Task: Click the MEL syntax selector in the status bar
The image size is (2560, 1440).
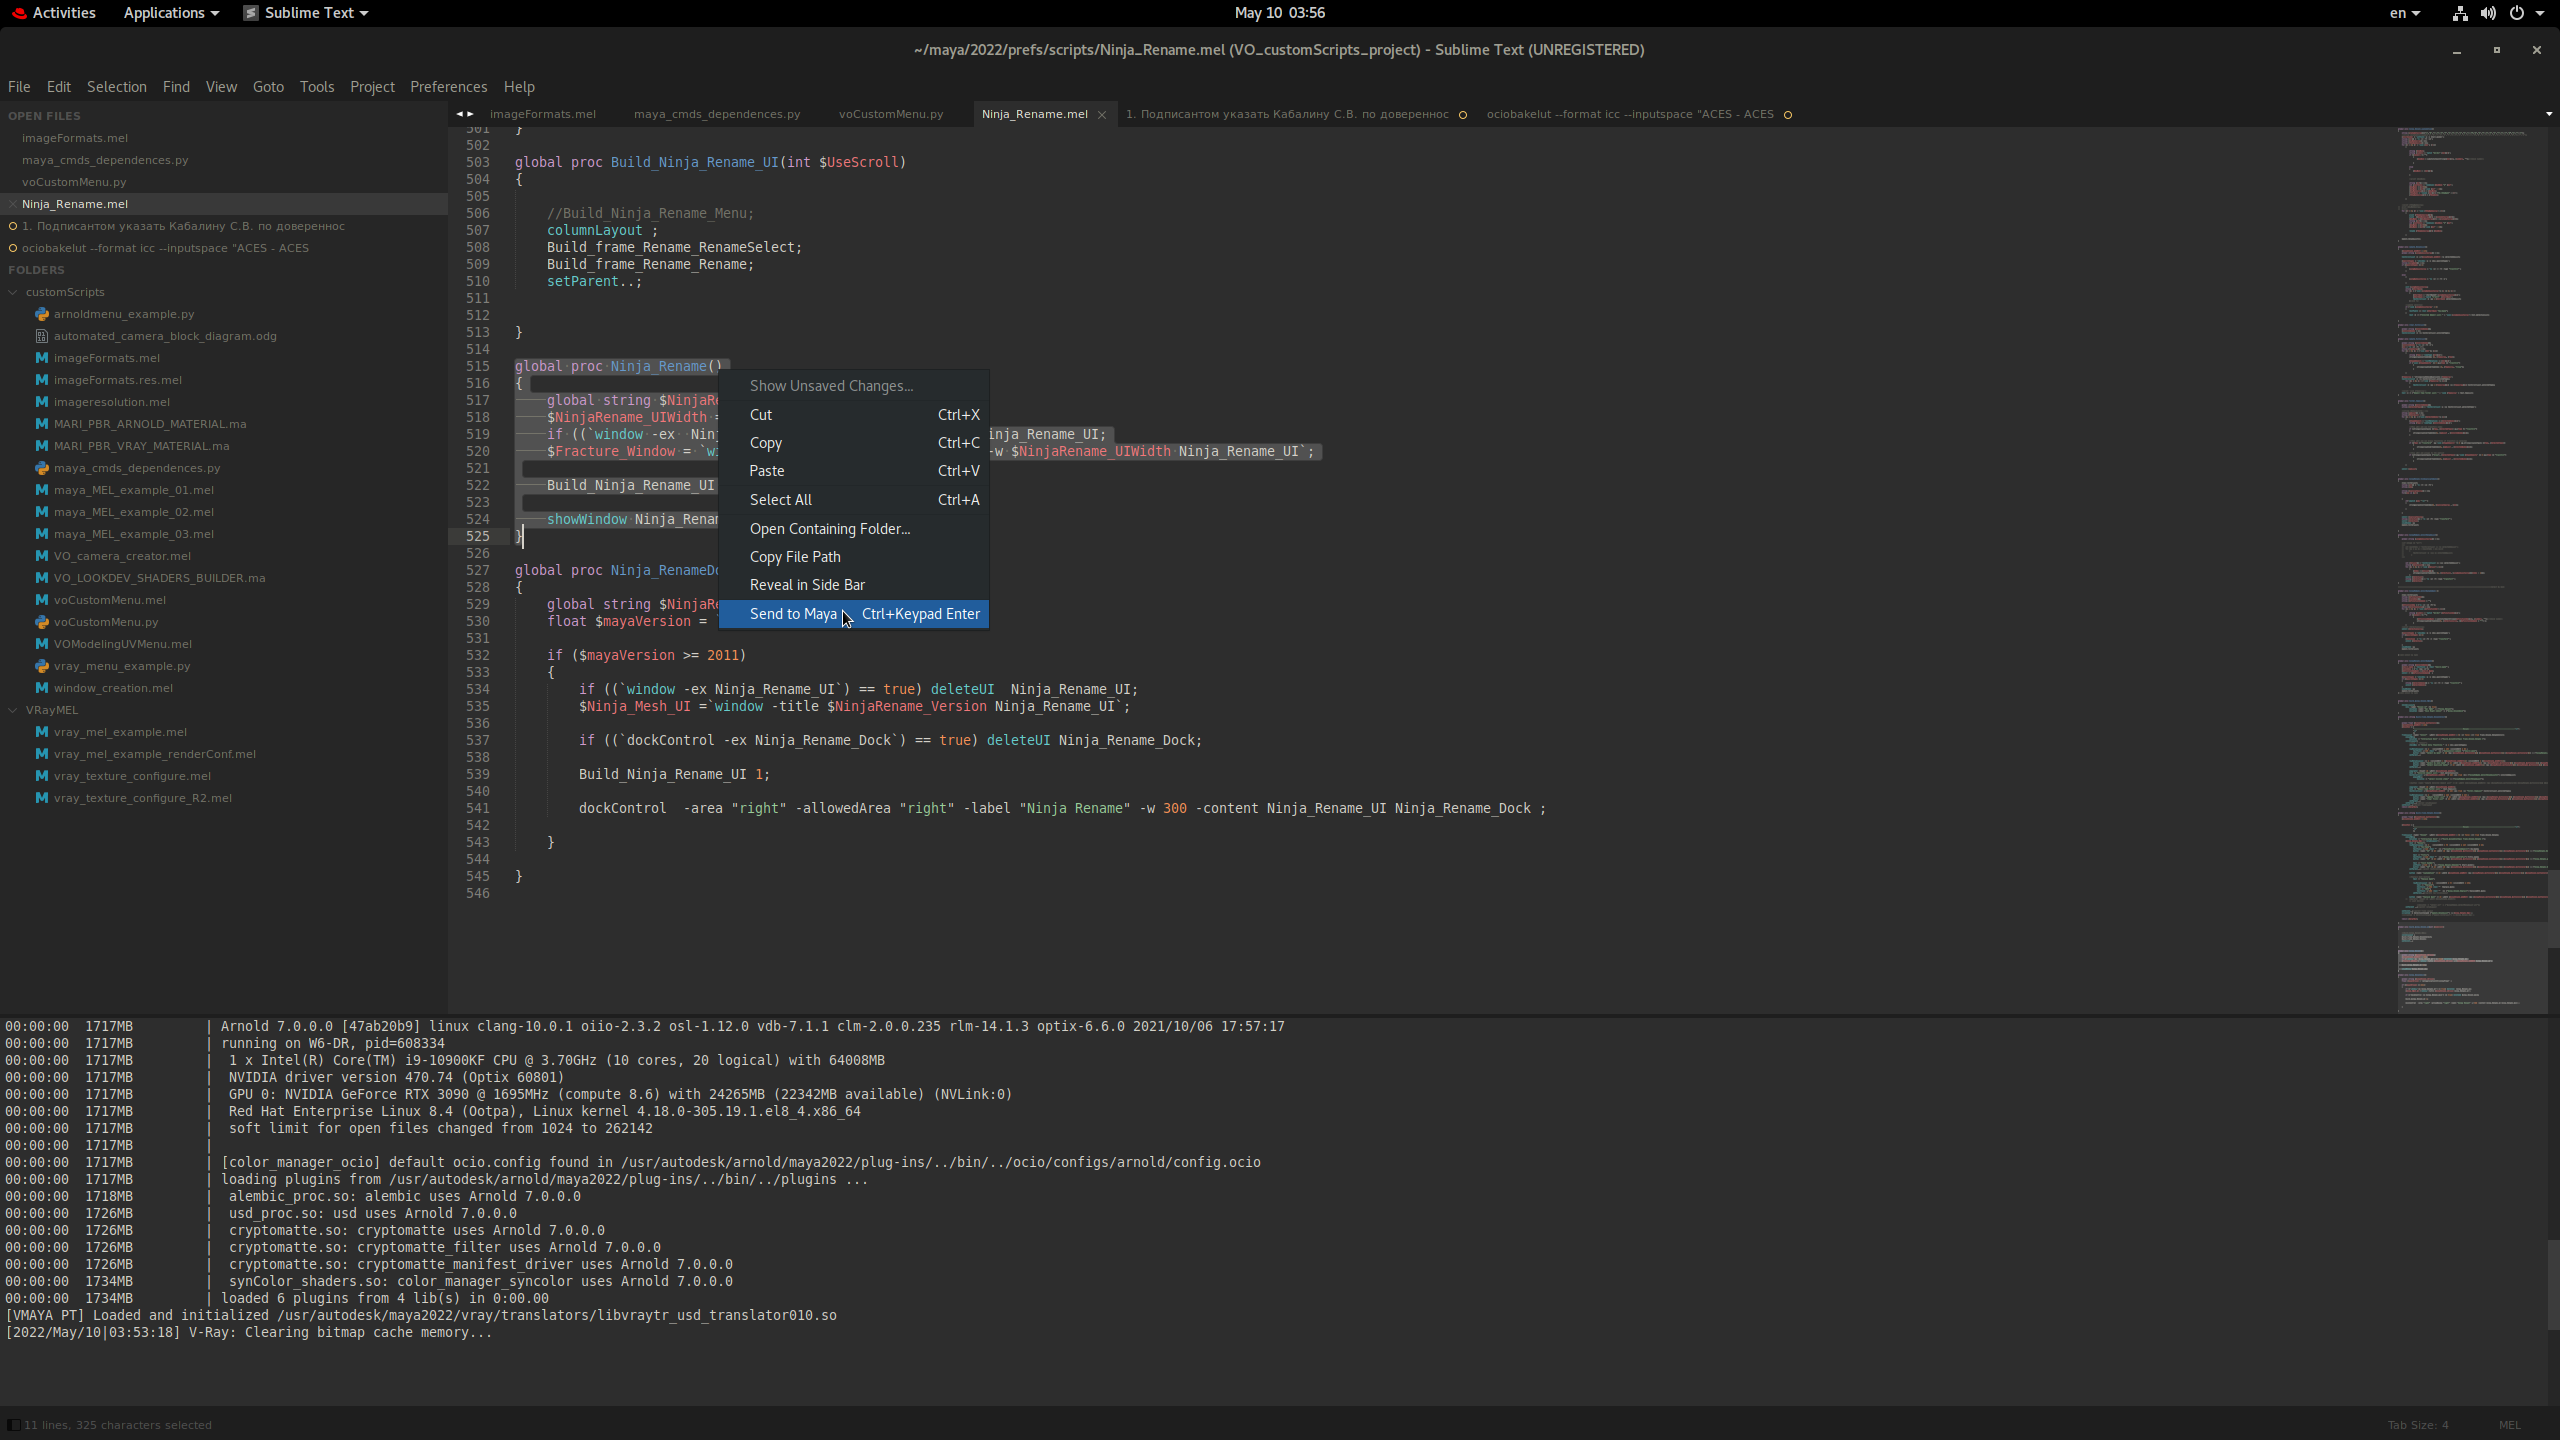Action: click(x=2509, y=1425)
